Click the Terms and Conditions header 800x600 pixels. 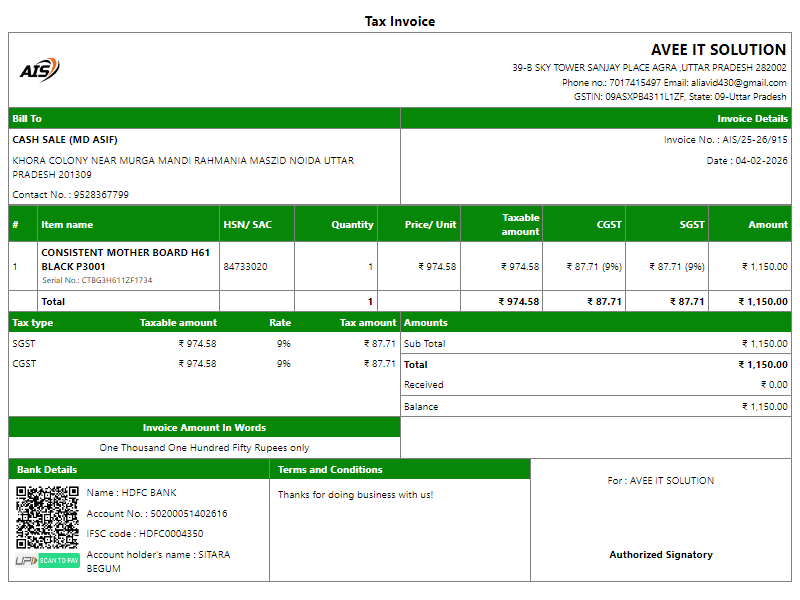pos(330,470)
